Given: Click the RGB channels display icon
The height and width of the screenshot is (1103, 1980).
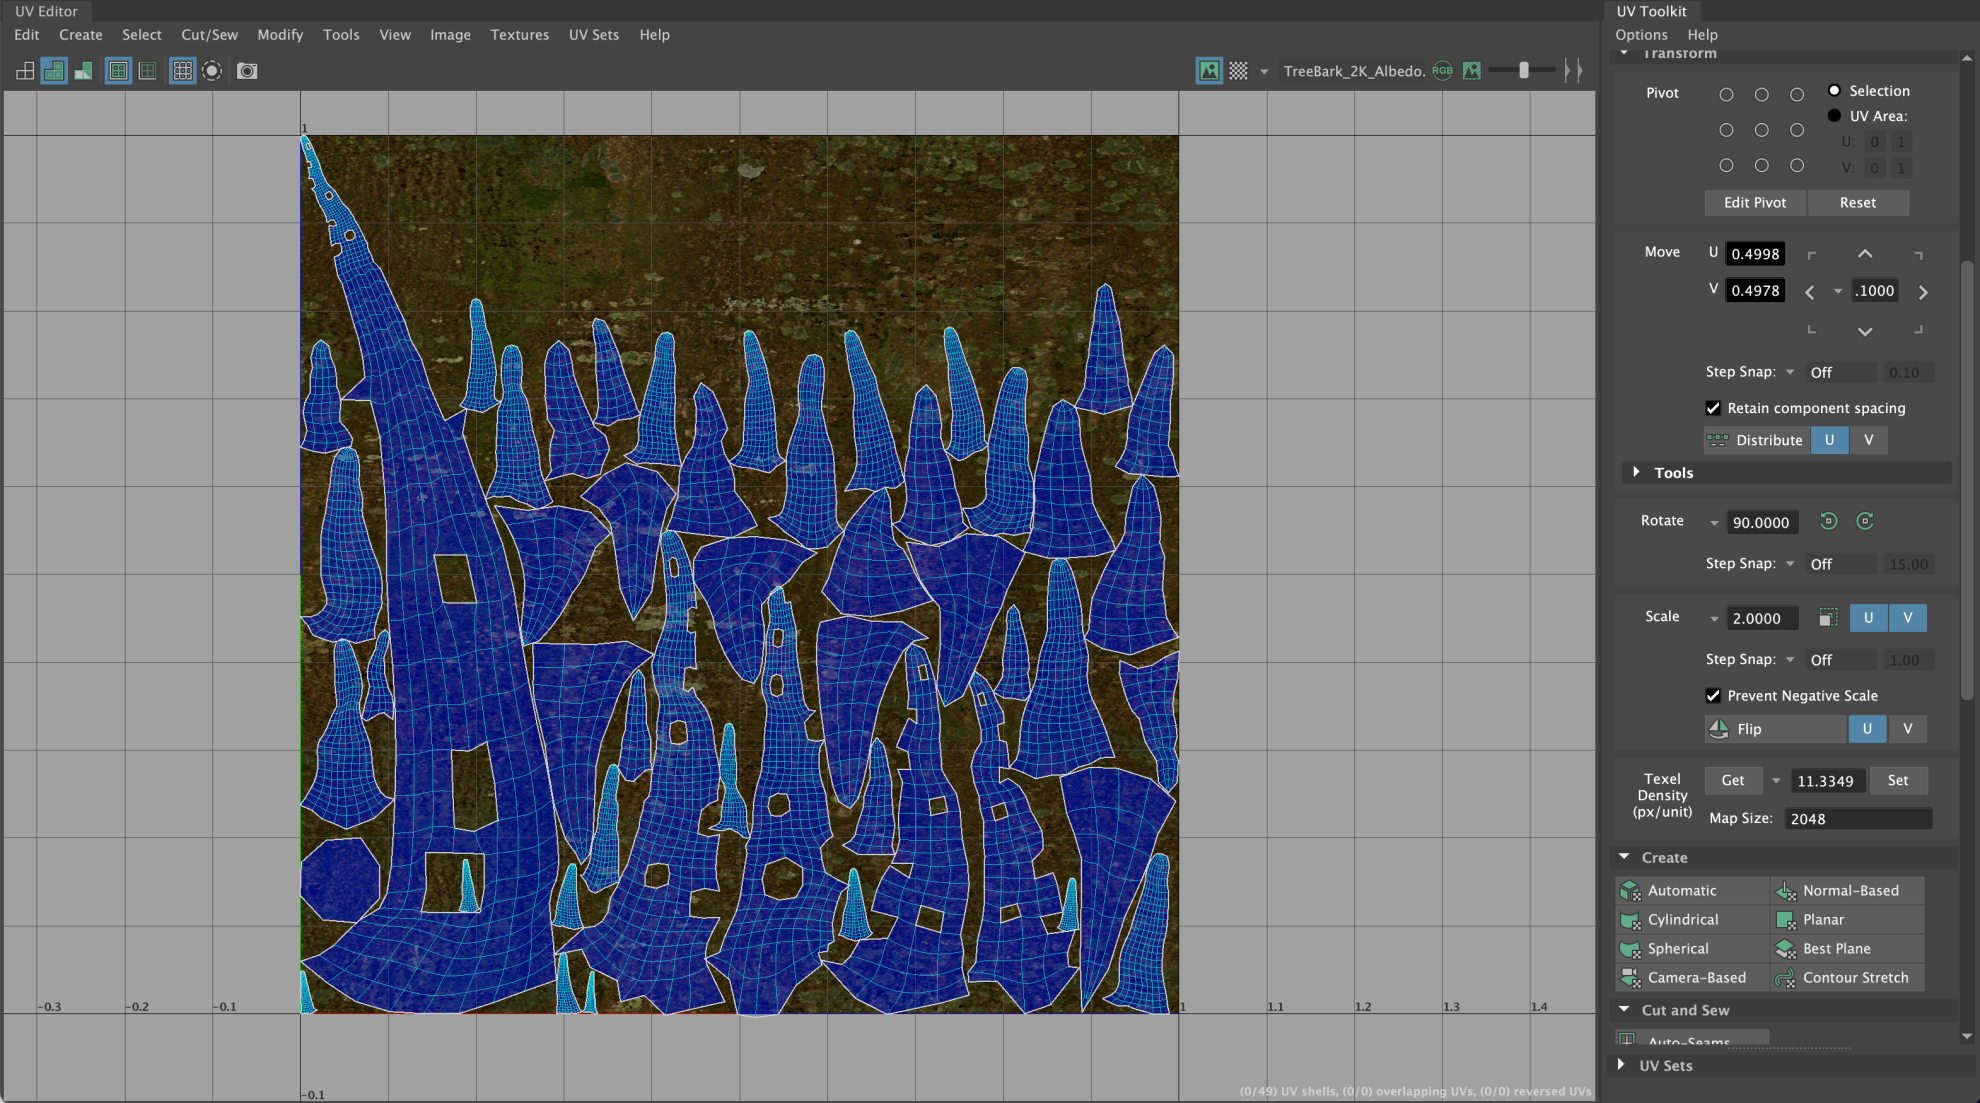Looking at the screenshot, I should 1442,70.
